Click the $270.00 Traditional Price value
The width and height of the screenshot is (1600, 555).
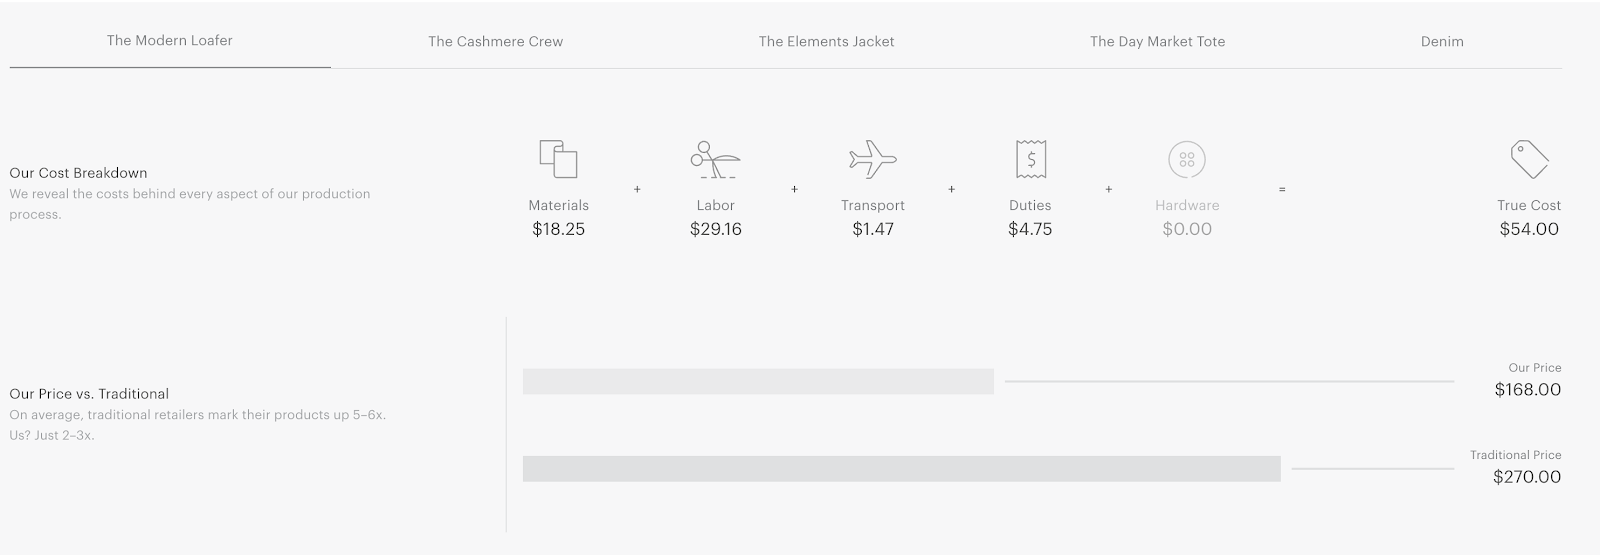click(1526, 477)
